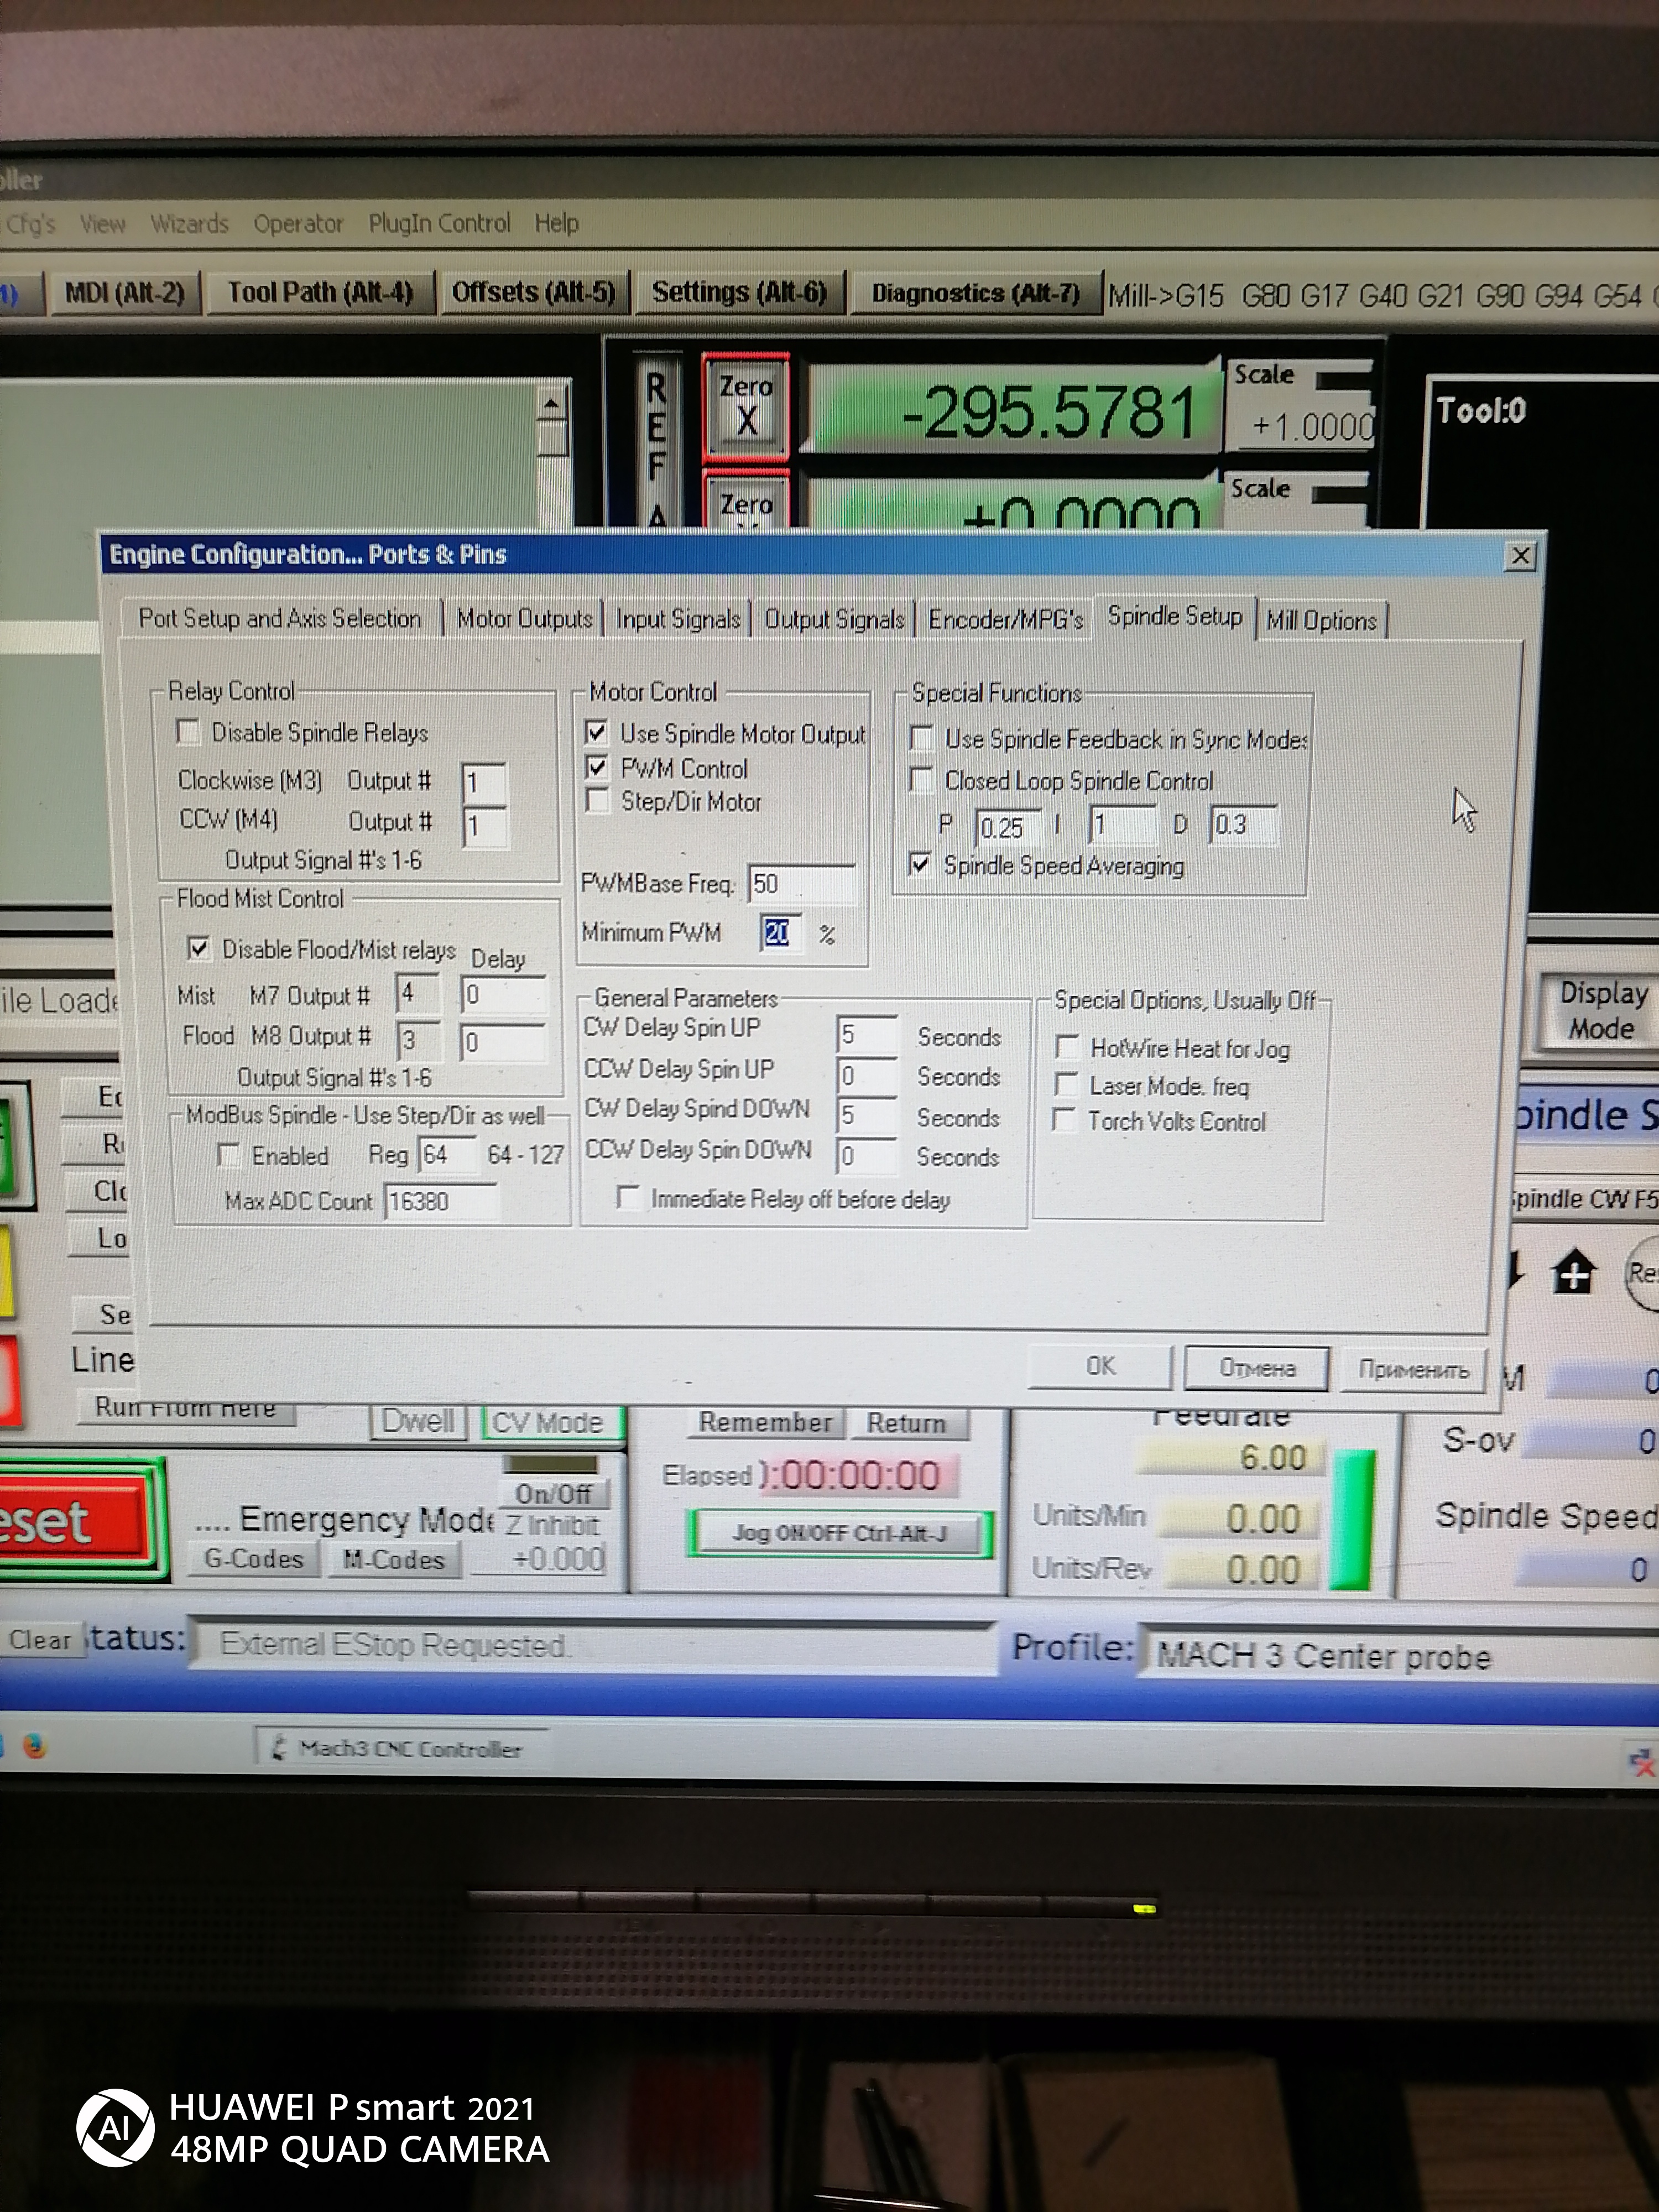The image size is (1659, 2212).
Task: Close the Engine Configuration dialog
Action: click(x=1521, y=556)
